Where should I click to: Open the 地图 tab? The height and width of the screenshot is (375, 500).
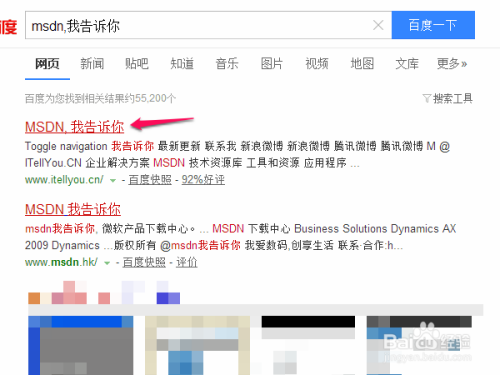(x=362, y=63)
